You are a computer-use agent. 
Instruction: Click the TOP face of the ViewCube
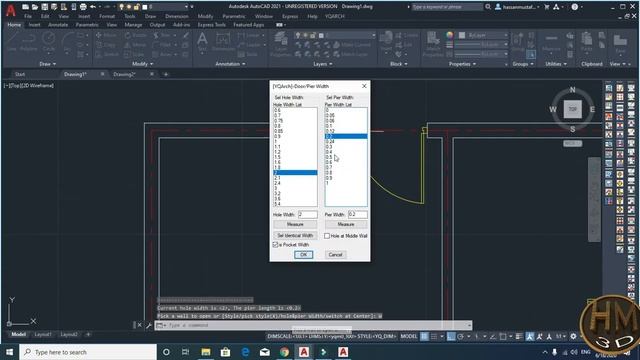(x=573, y=109)
